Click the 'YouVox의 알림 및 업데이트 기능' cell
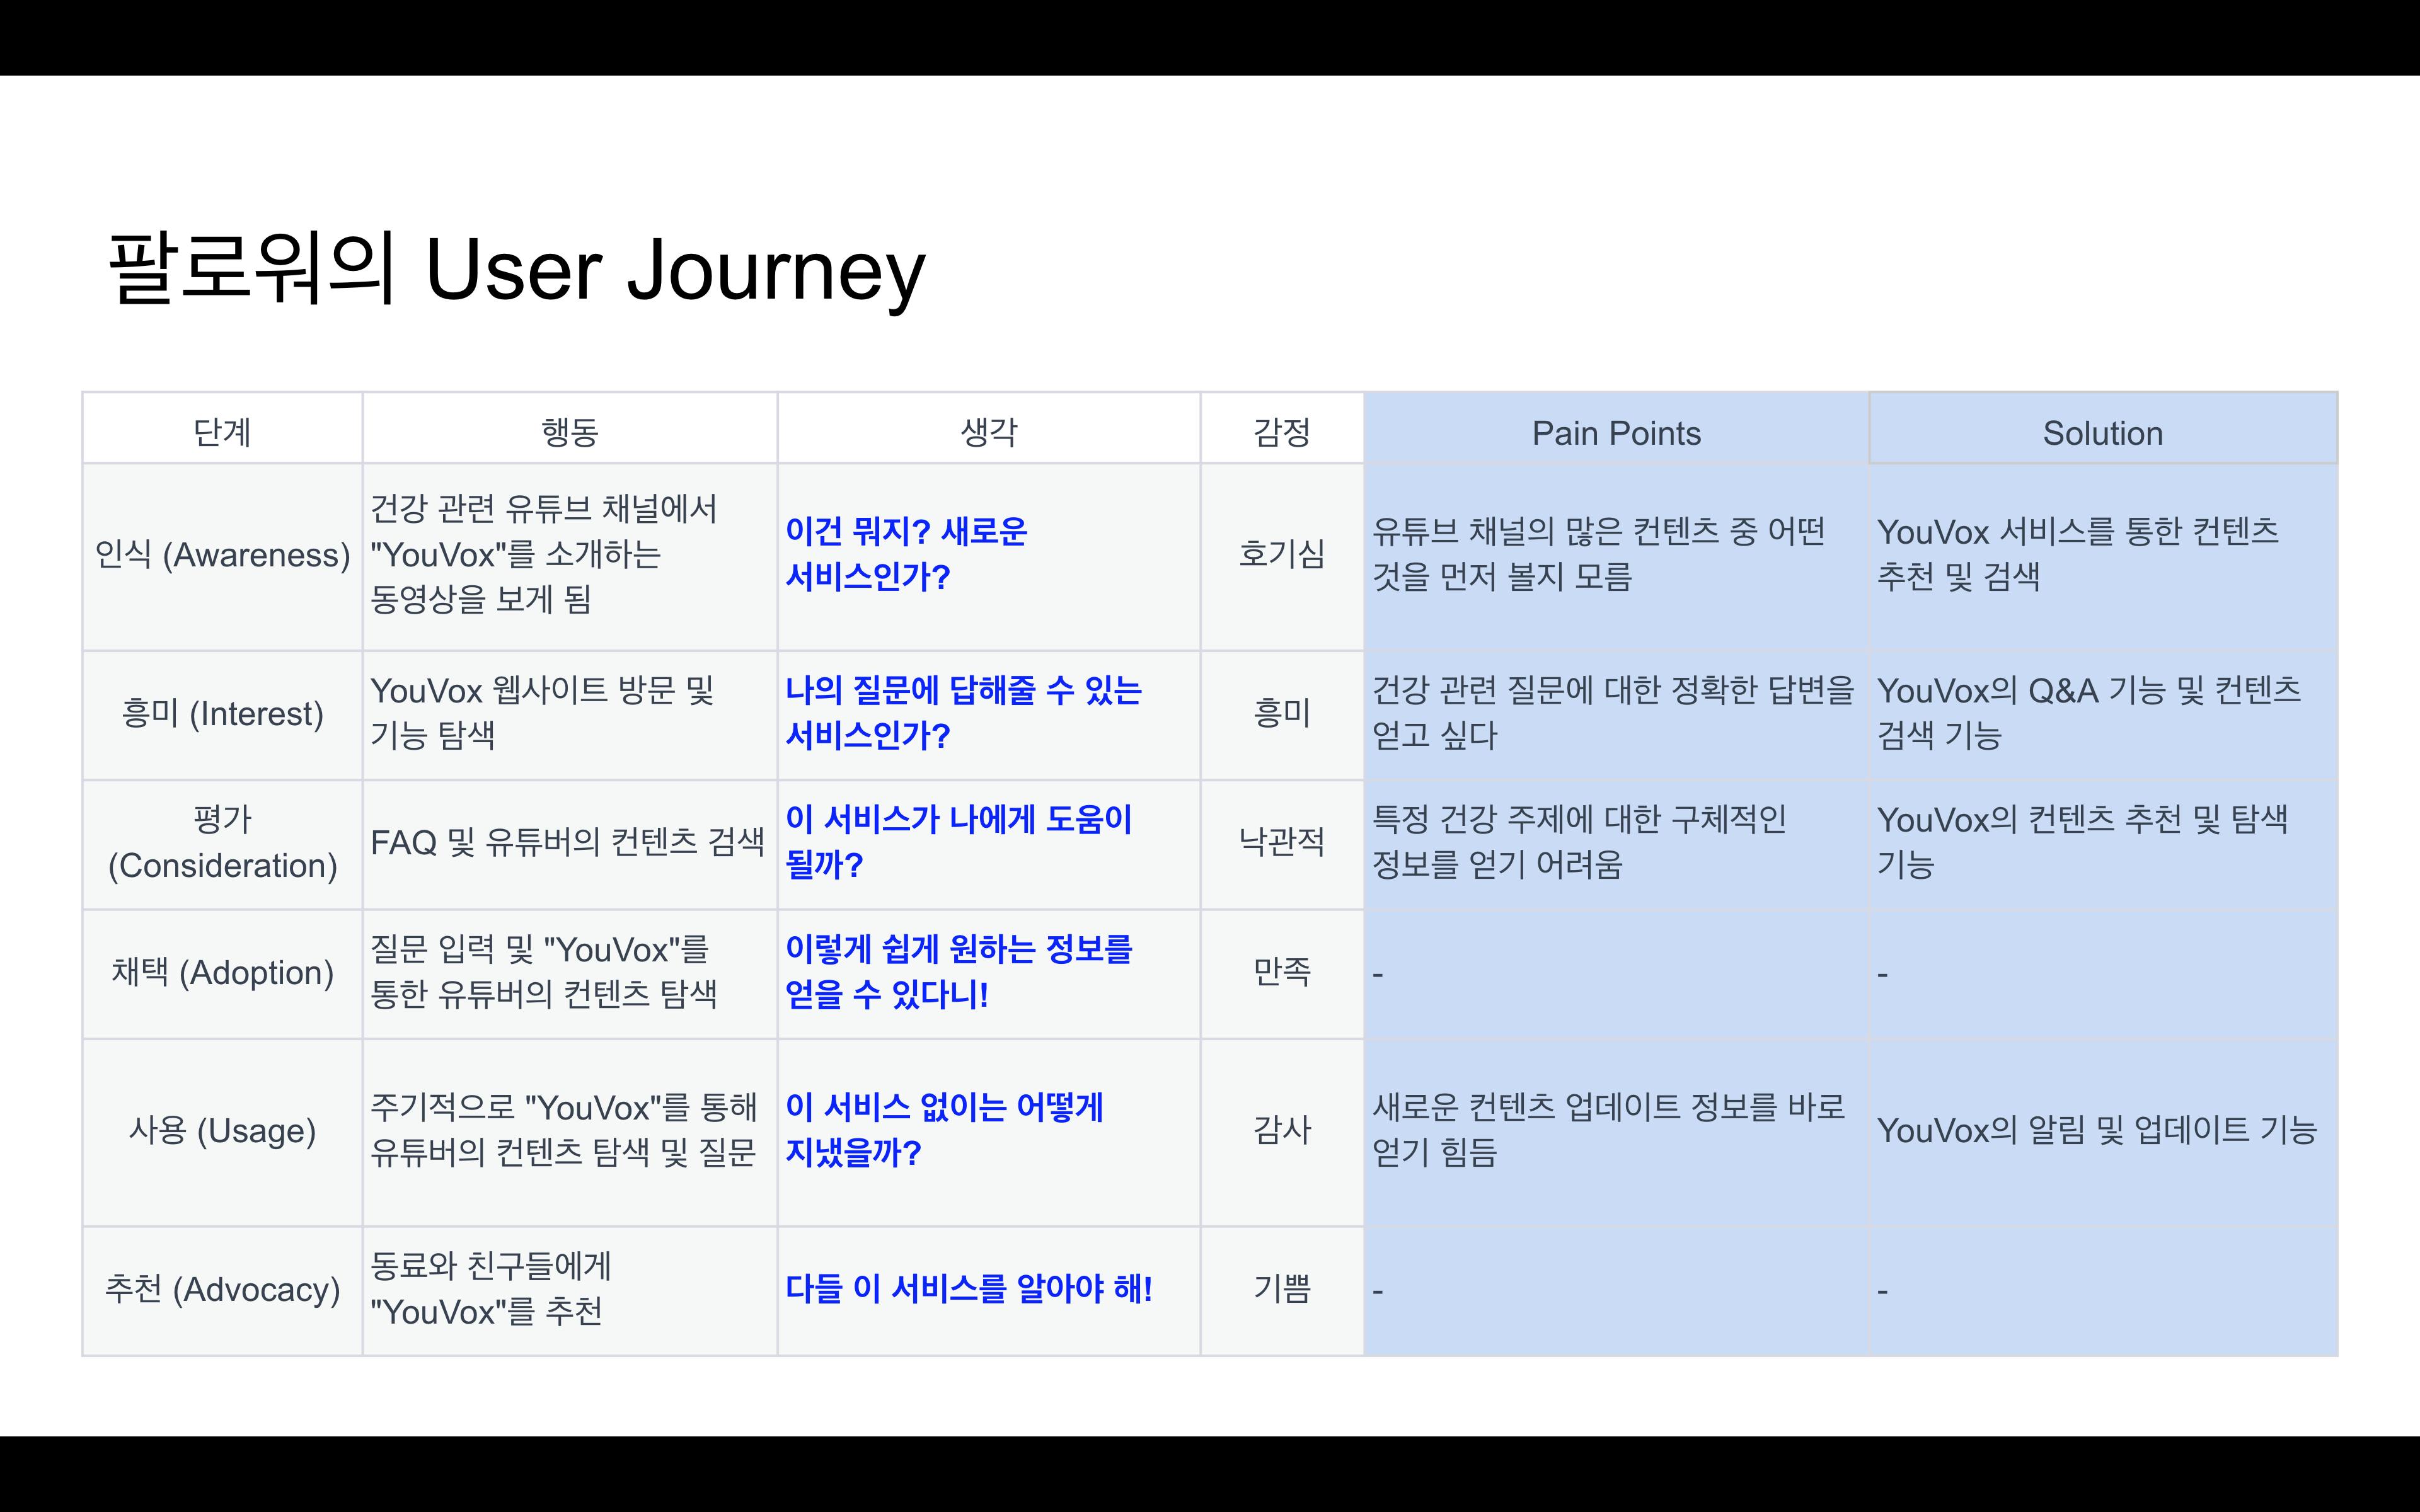The width and height of the screenshot is (2420, 1512). point(2103,1132)
